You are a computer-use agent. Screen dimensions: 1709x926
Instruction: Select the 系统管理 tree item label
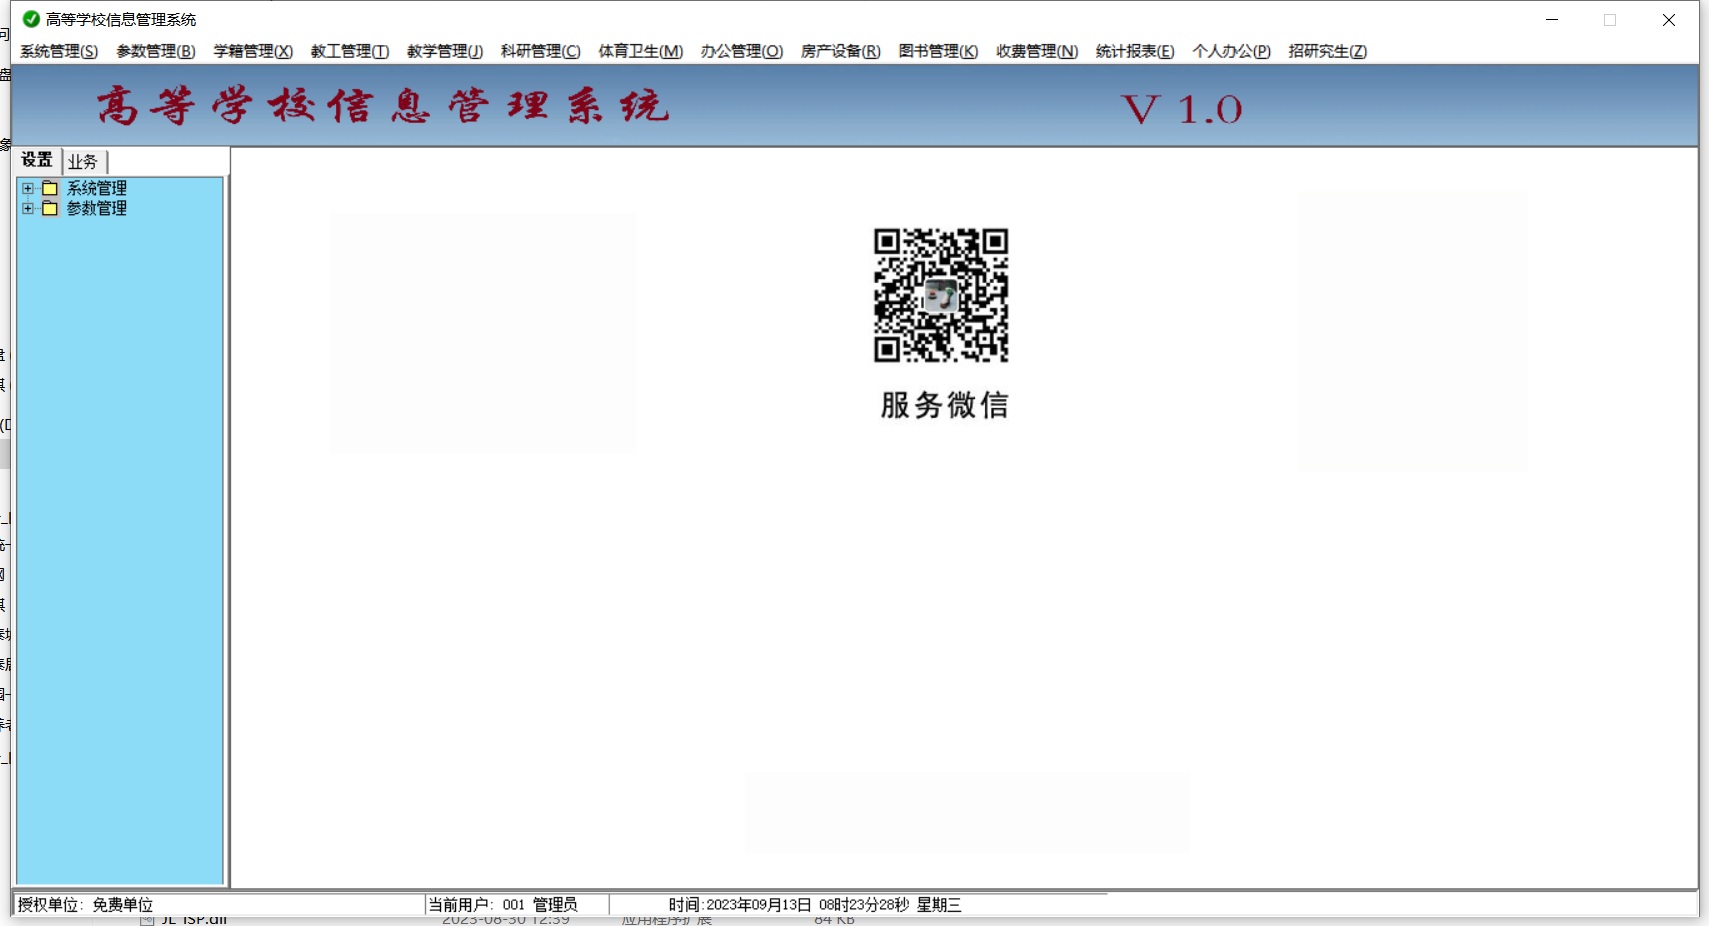[97, 188]
